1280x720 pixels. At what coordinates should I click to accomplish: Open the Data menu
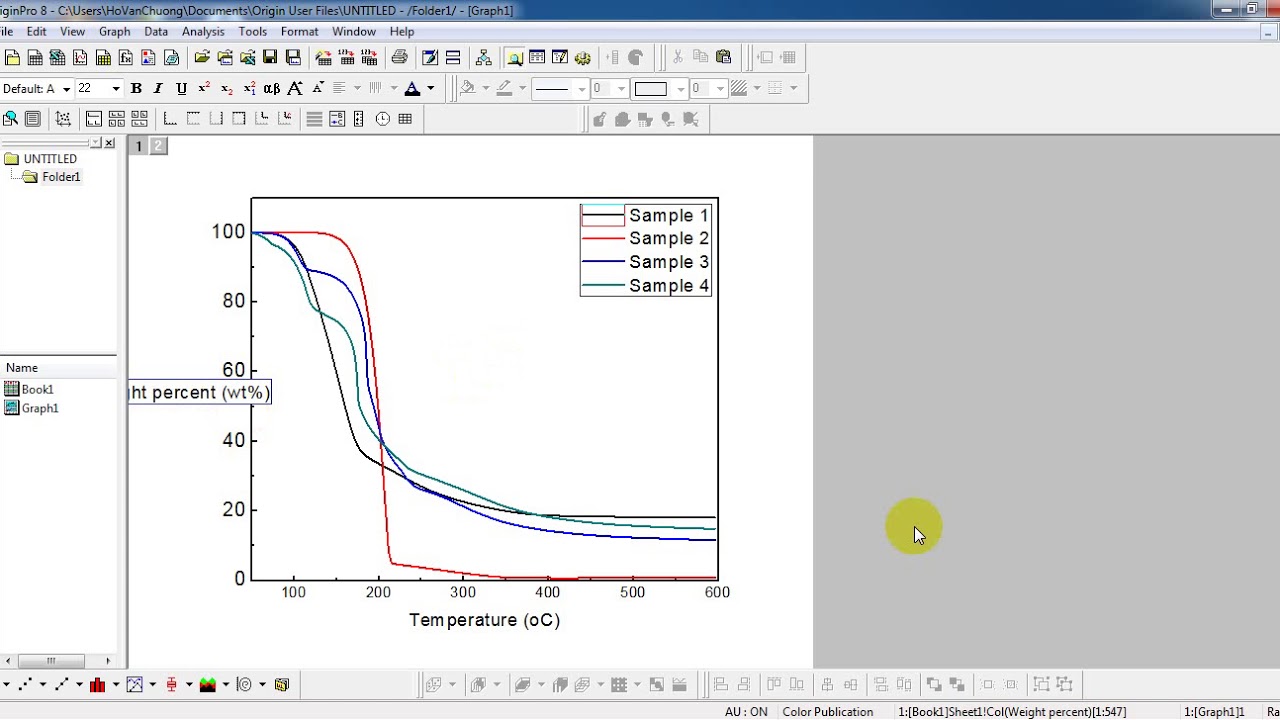click(156, 32)
